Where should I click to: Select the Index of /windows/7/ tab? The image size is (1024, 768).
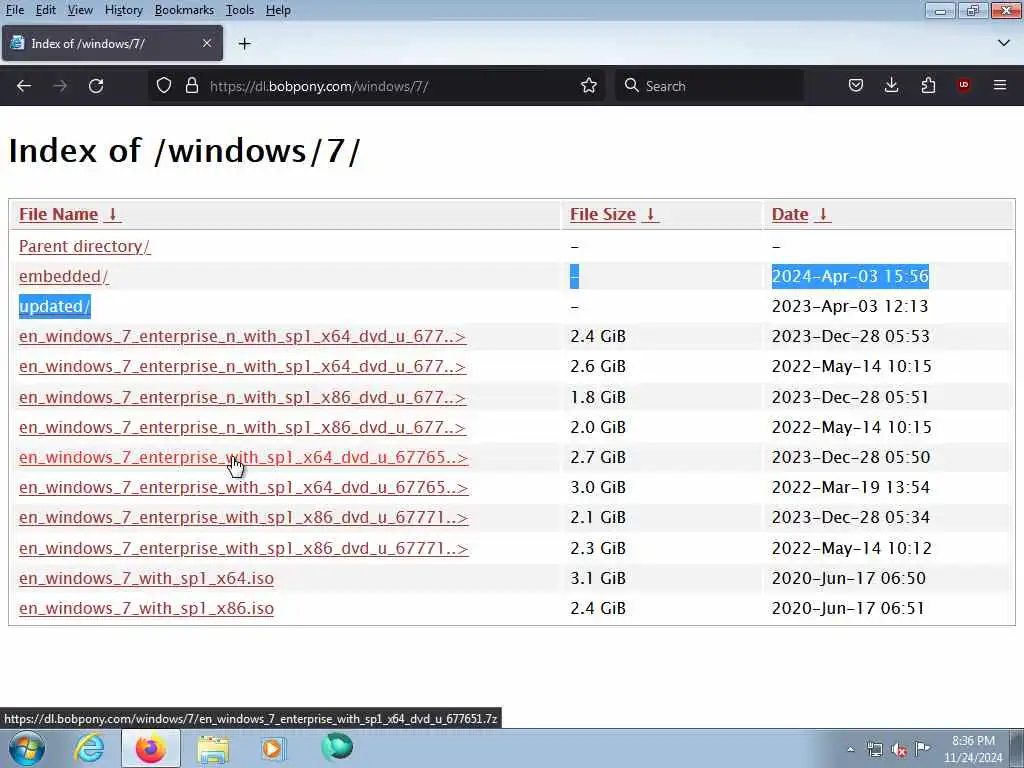(x=112, y=43)
